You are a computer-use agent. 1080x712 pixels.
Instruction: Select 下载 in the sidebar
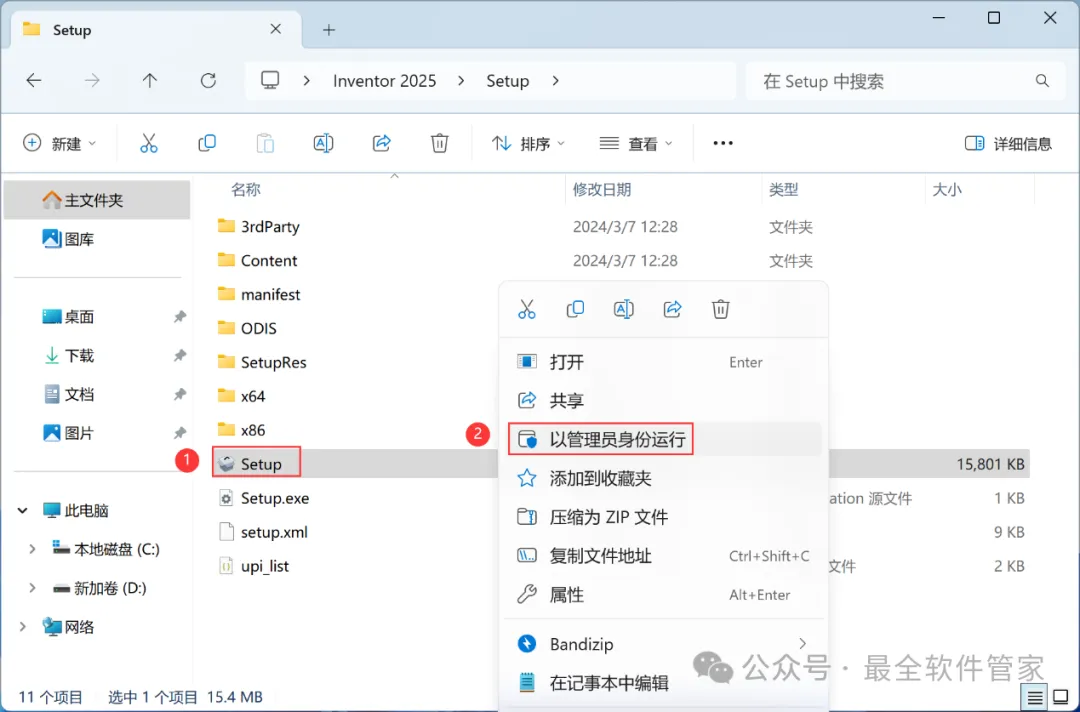point(97,355)
